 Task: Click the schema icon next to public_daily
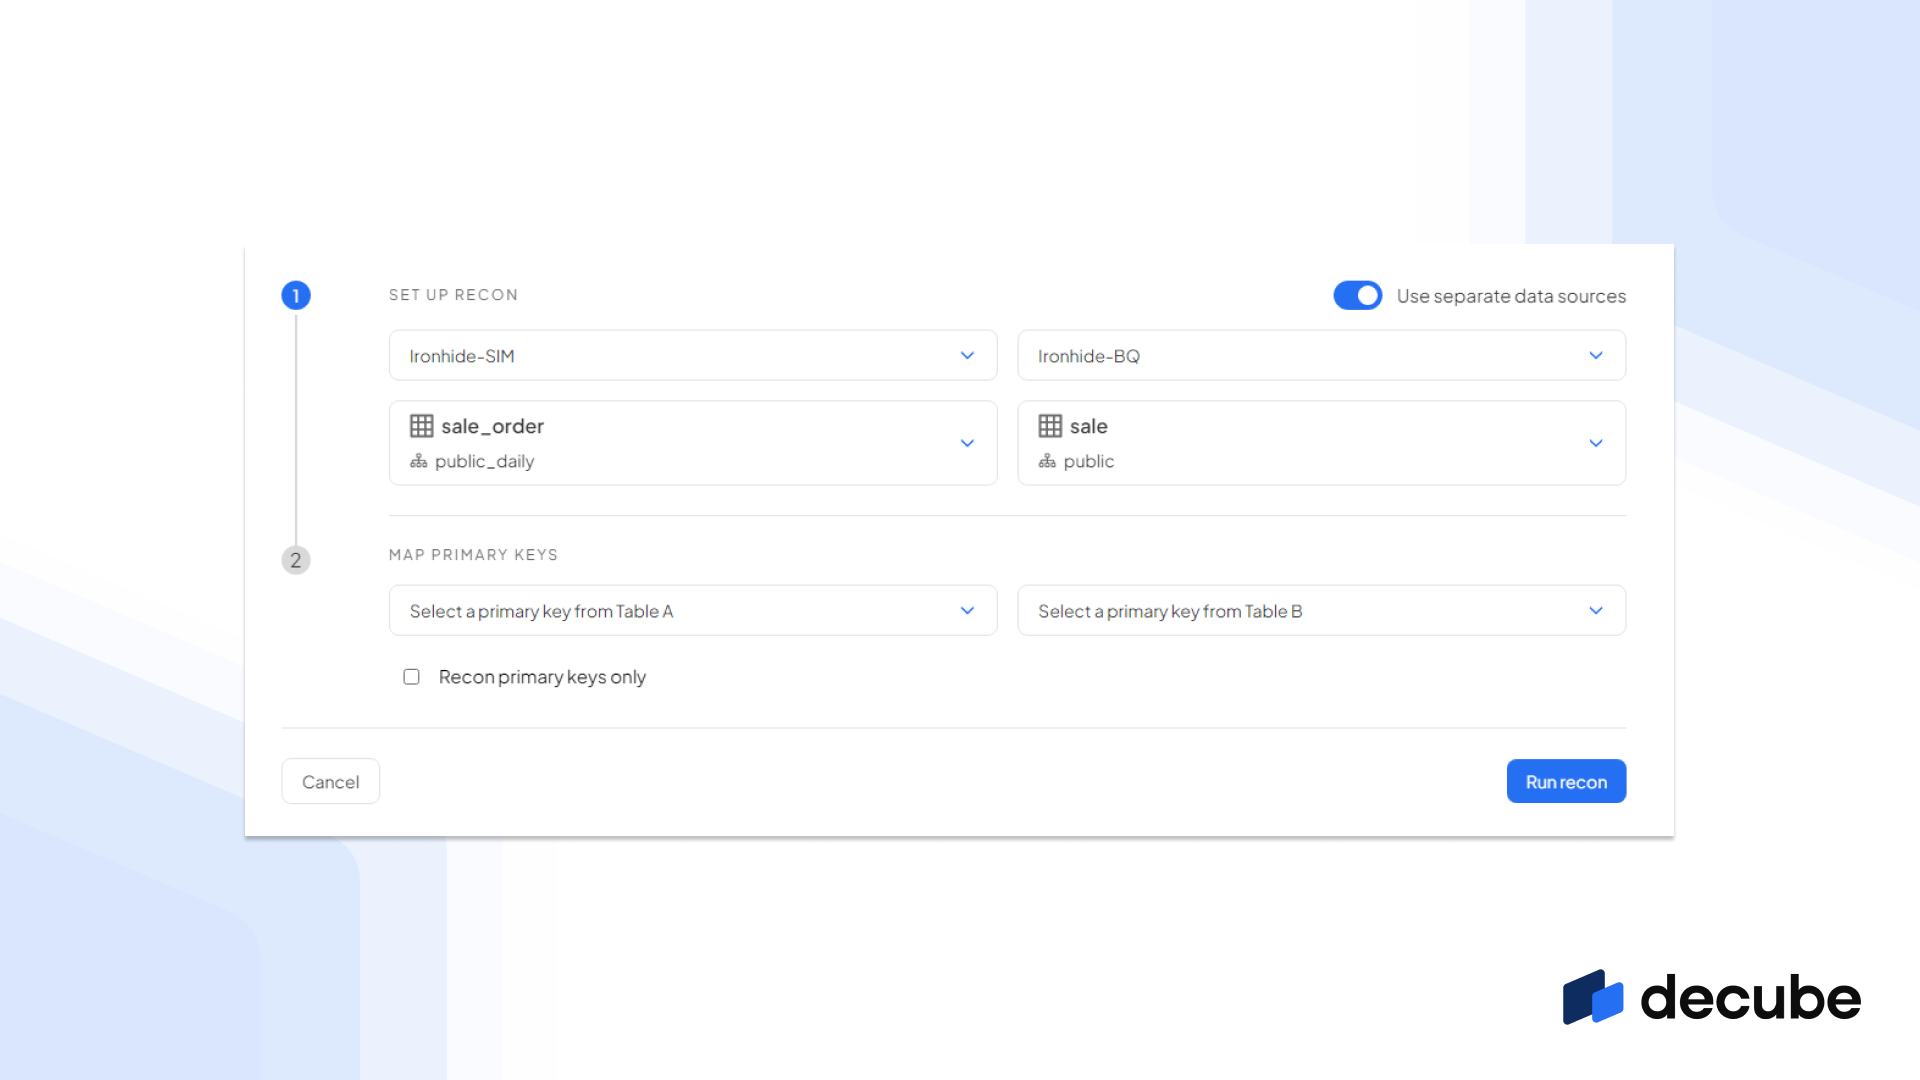tap(418, 461)
